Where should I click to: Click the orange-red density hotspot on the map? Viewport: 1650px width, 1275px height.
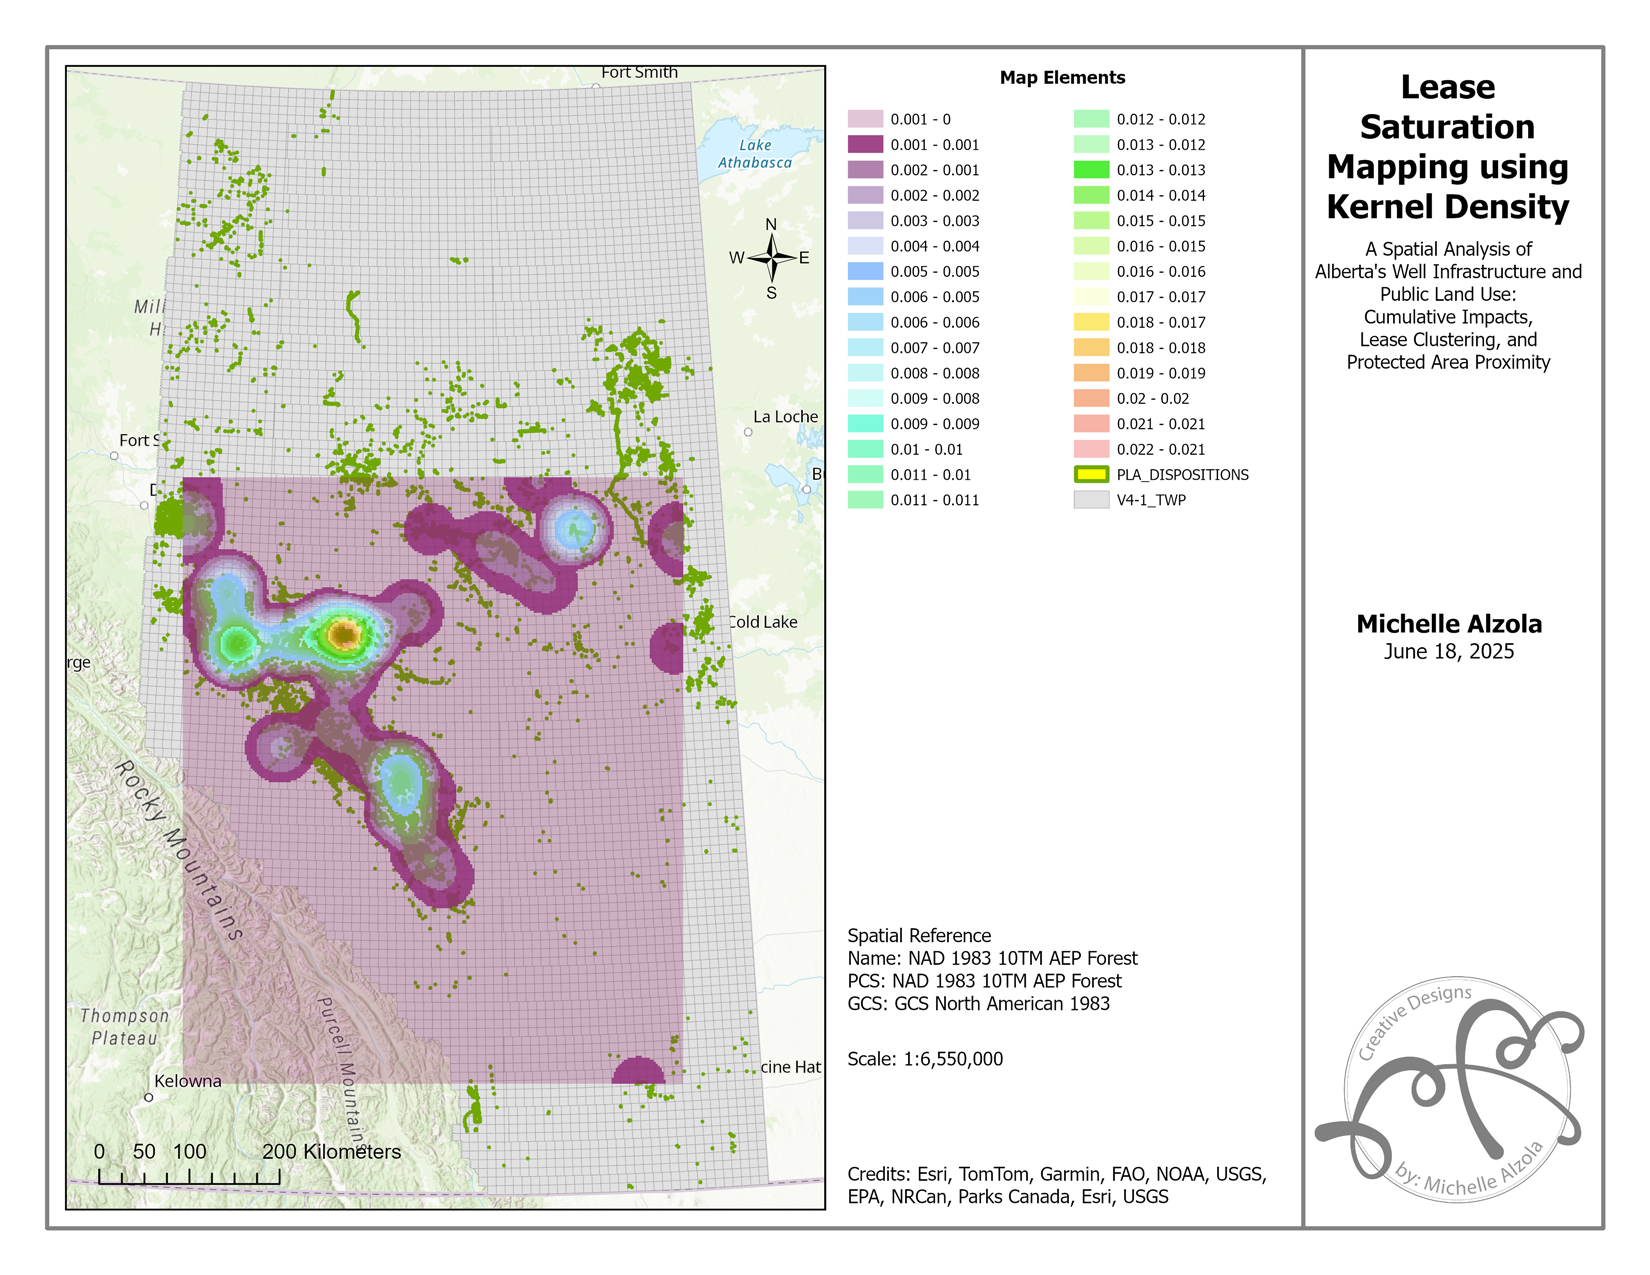point(344,633)
